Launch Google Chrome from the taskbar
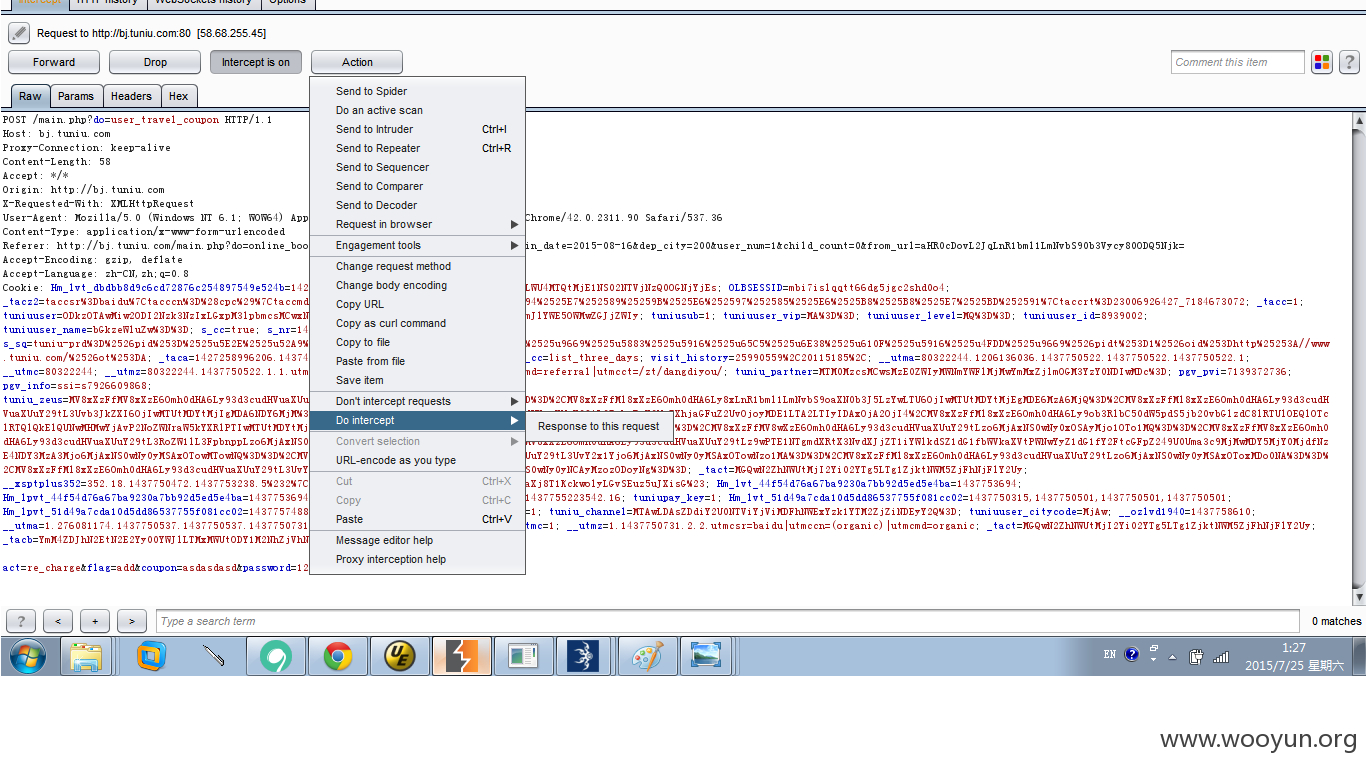Image resolution: width=1366 pixels, height=768 pixels. 337,656
